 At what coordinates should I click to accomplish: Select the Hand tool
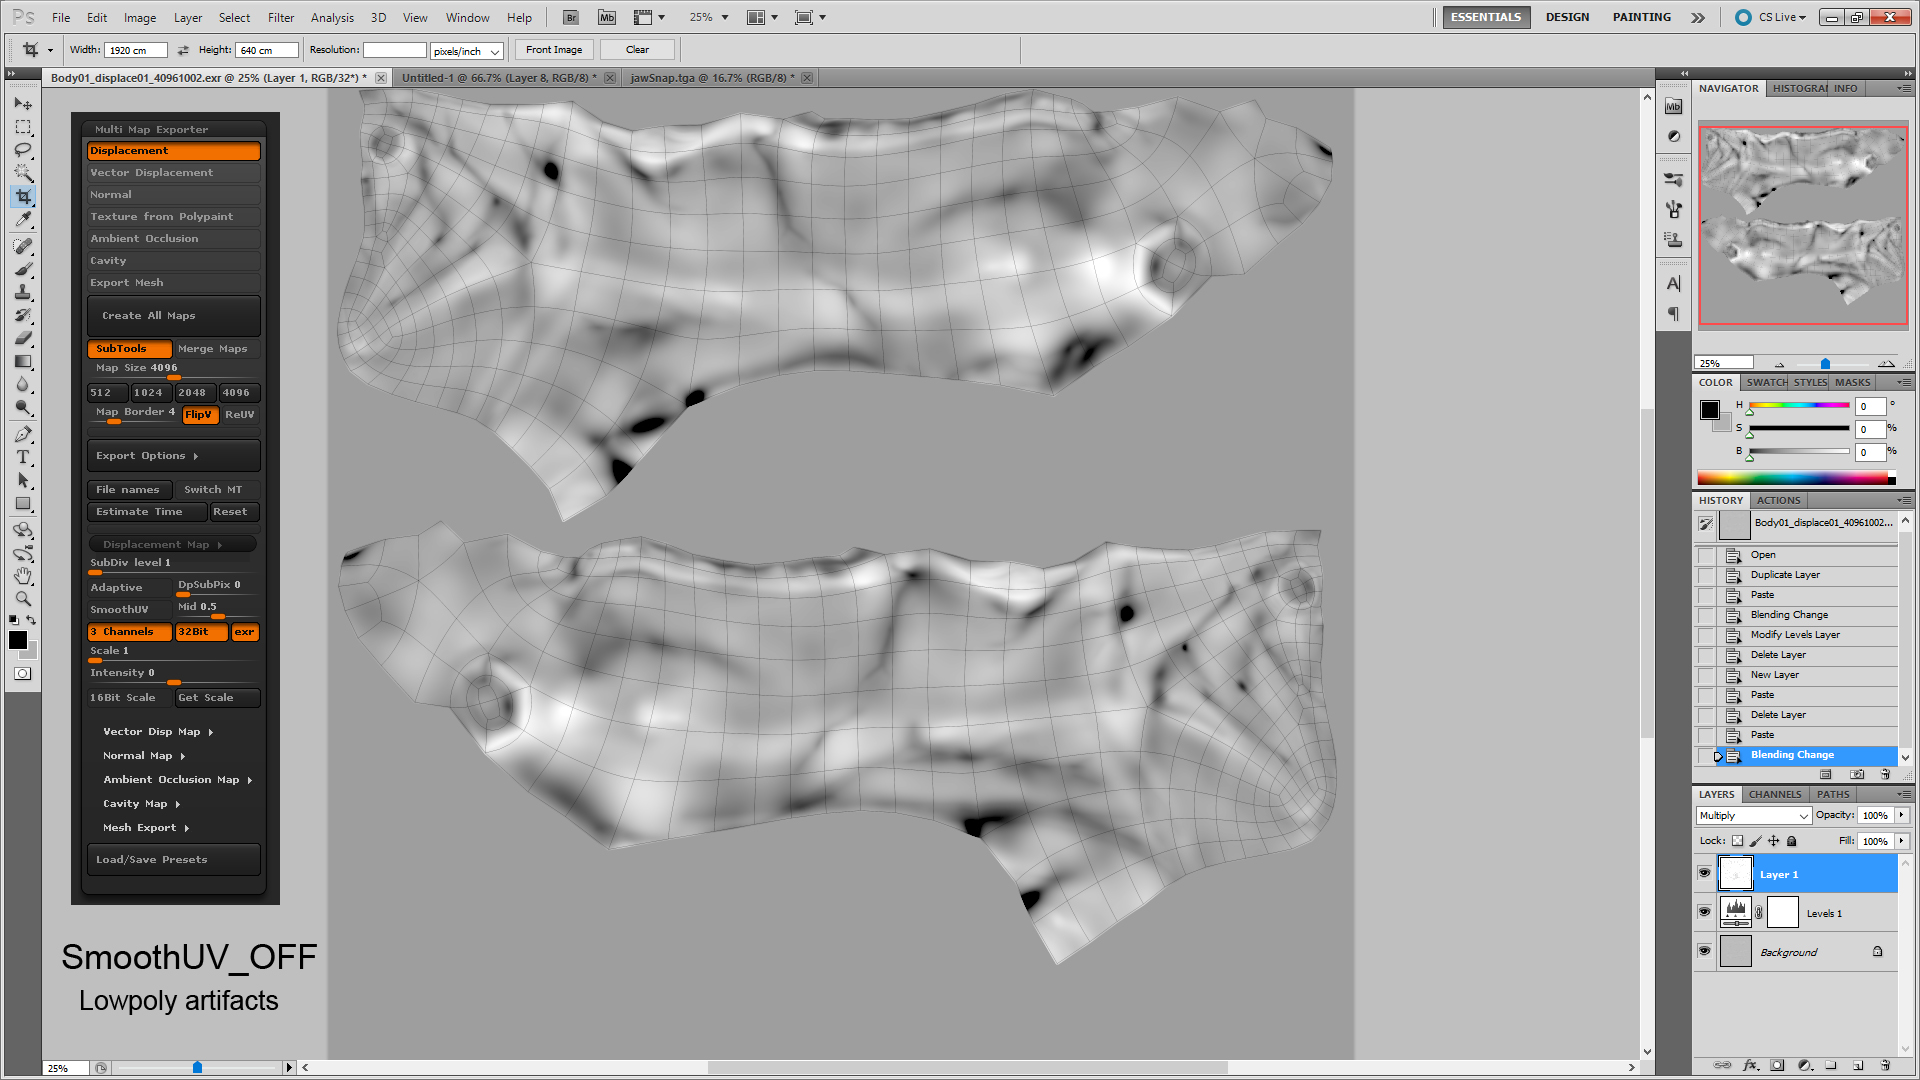pyautogui.click(x=23, y=576)
